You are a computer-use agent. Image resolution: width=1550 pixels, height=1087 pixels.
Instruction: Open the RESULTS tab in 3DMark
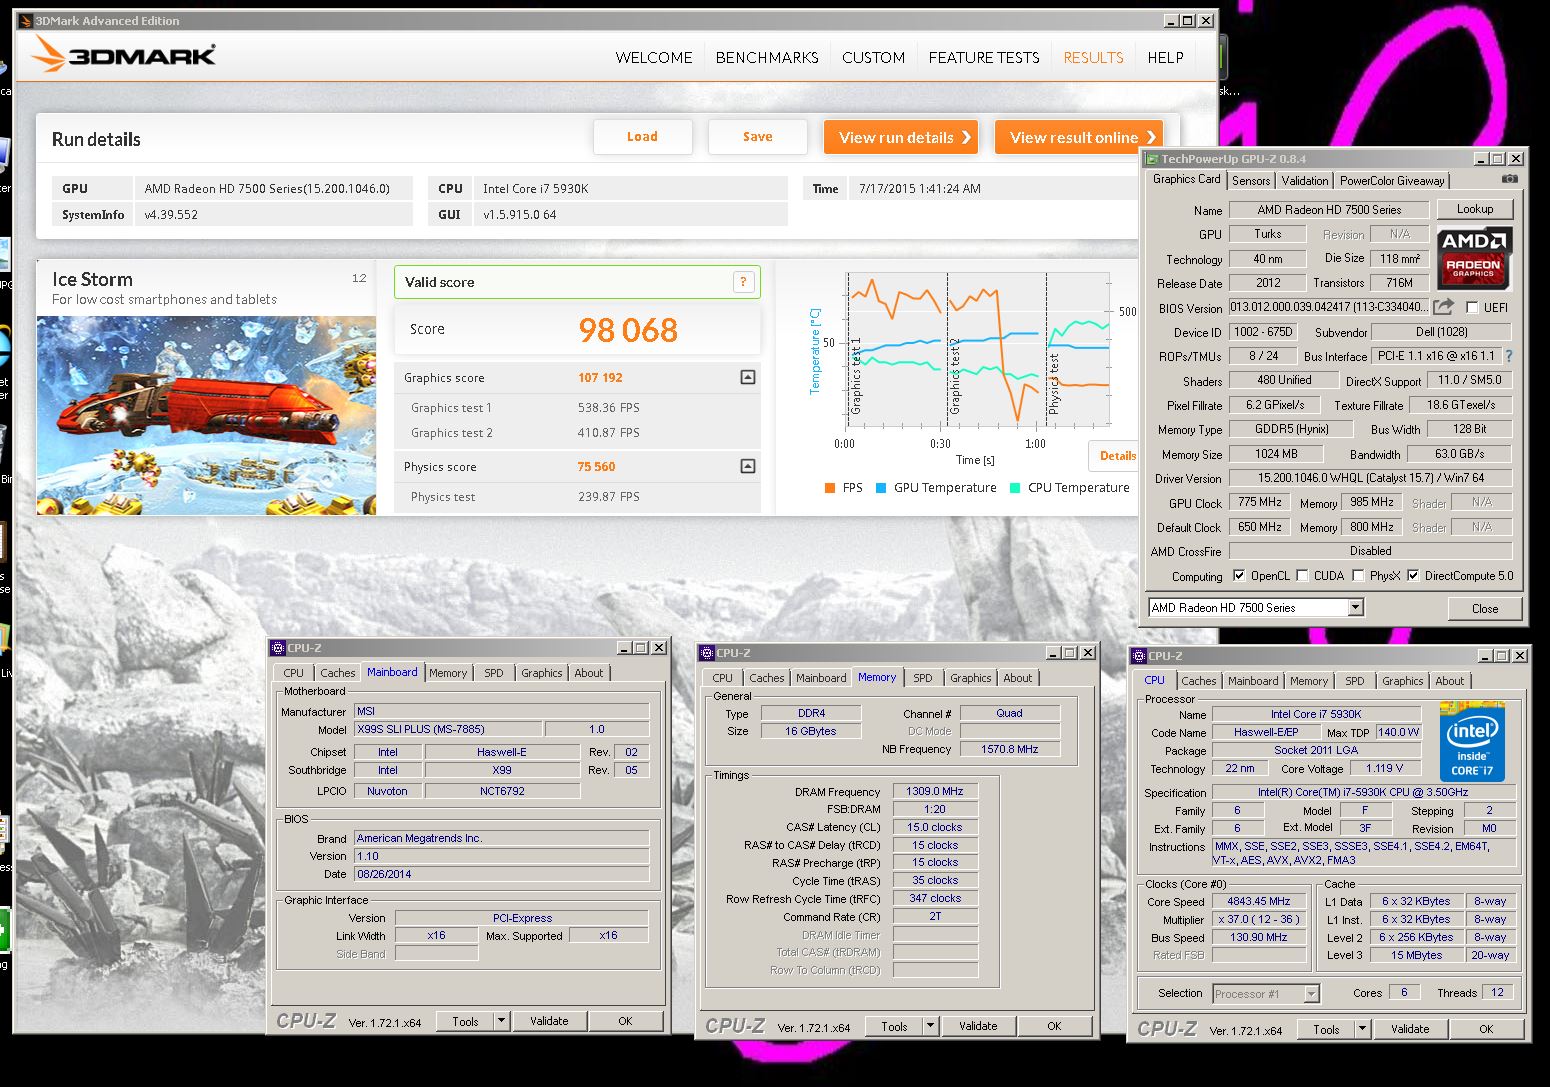coord(1093,58)
